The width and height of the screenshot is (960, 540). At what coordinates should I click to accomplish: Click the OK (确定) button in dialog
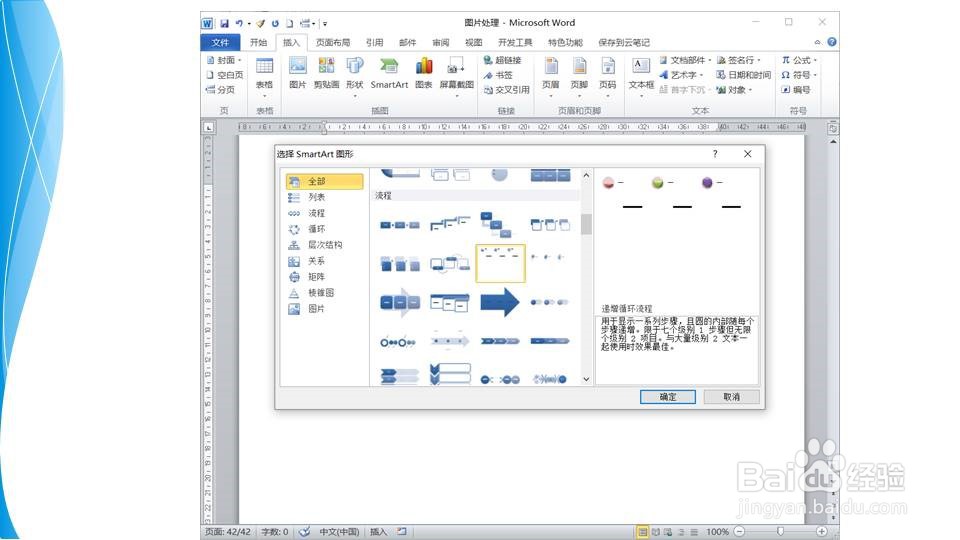(668, 397)
